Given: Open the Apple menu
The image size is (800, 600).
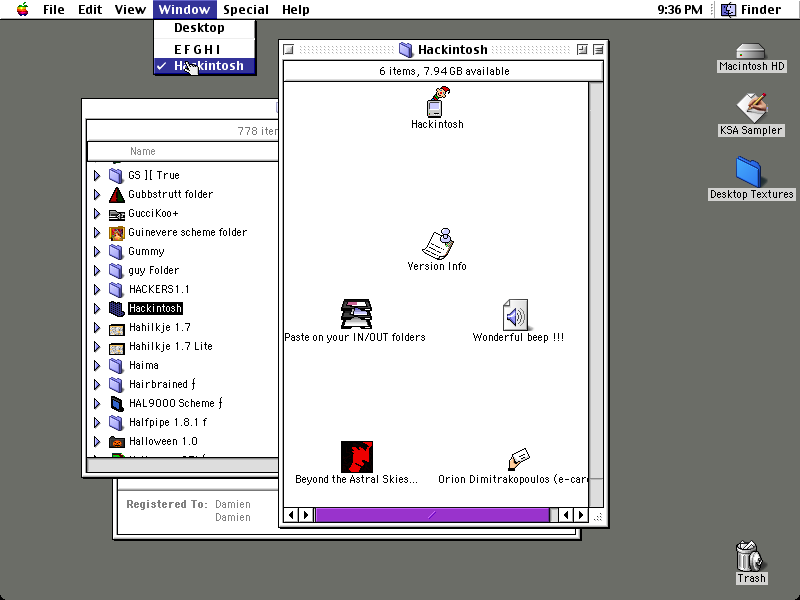Looking at the screenshot, I should coord(22,9).
